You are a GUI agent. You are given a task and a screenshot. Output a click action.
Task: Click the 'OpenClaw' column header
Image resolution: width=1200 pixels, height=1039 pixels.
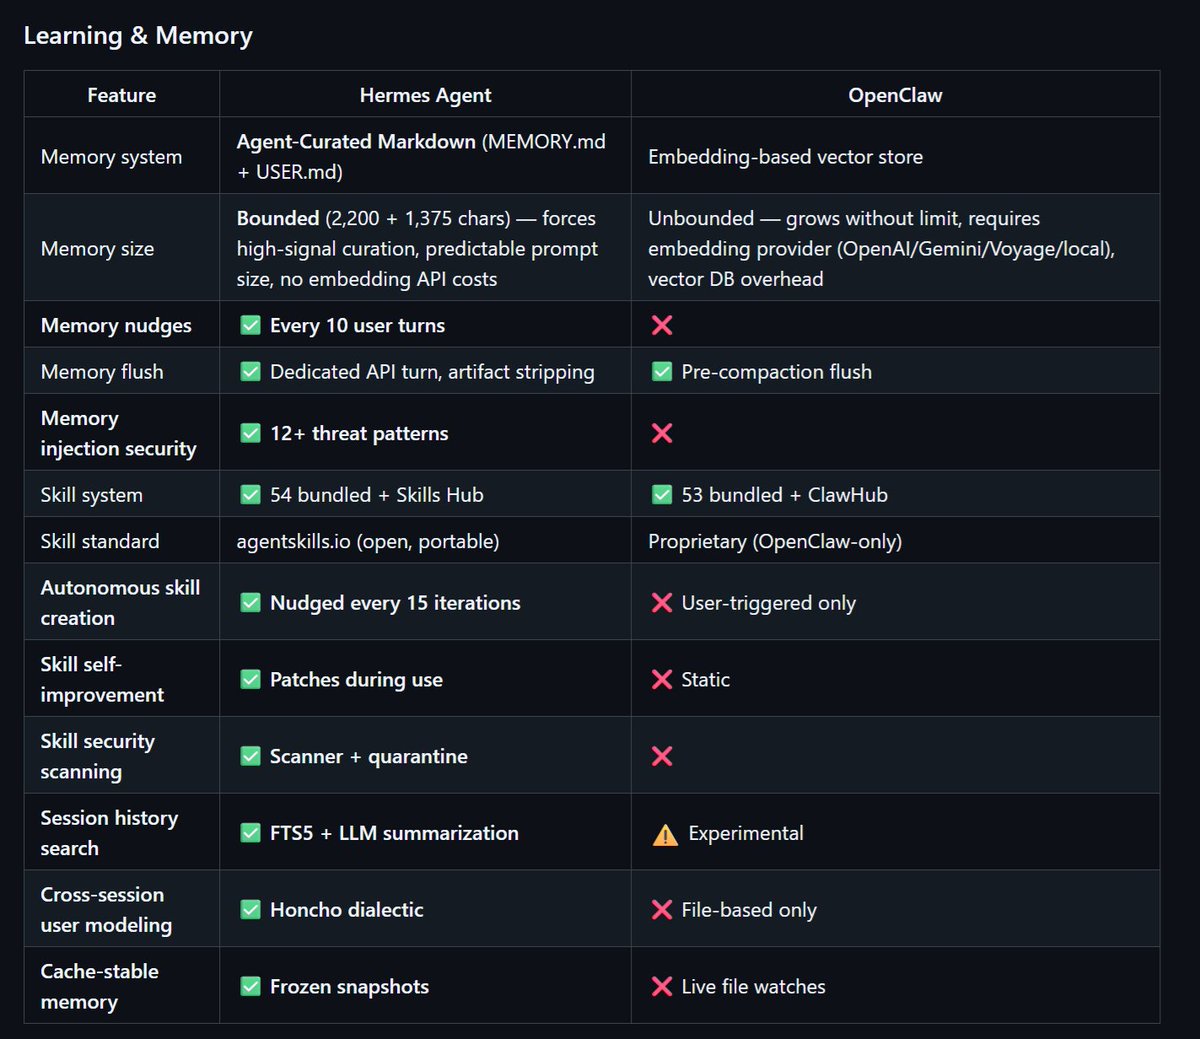(895, 95)
